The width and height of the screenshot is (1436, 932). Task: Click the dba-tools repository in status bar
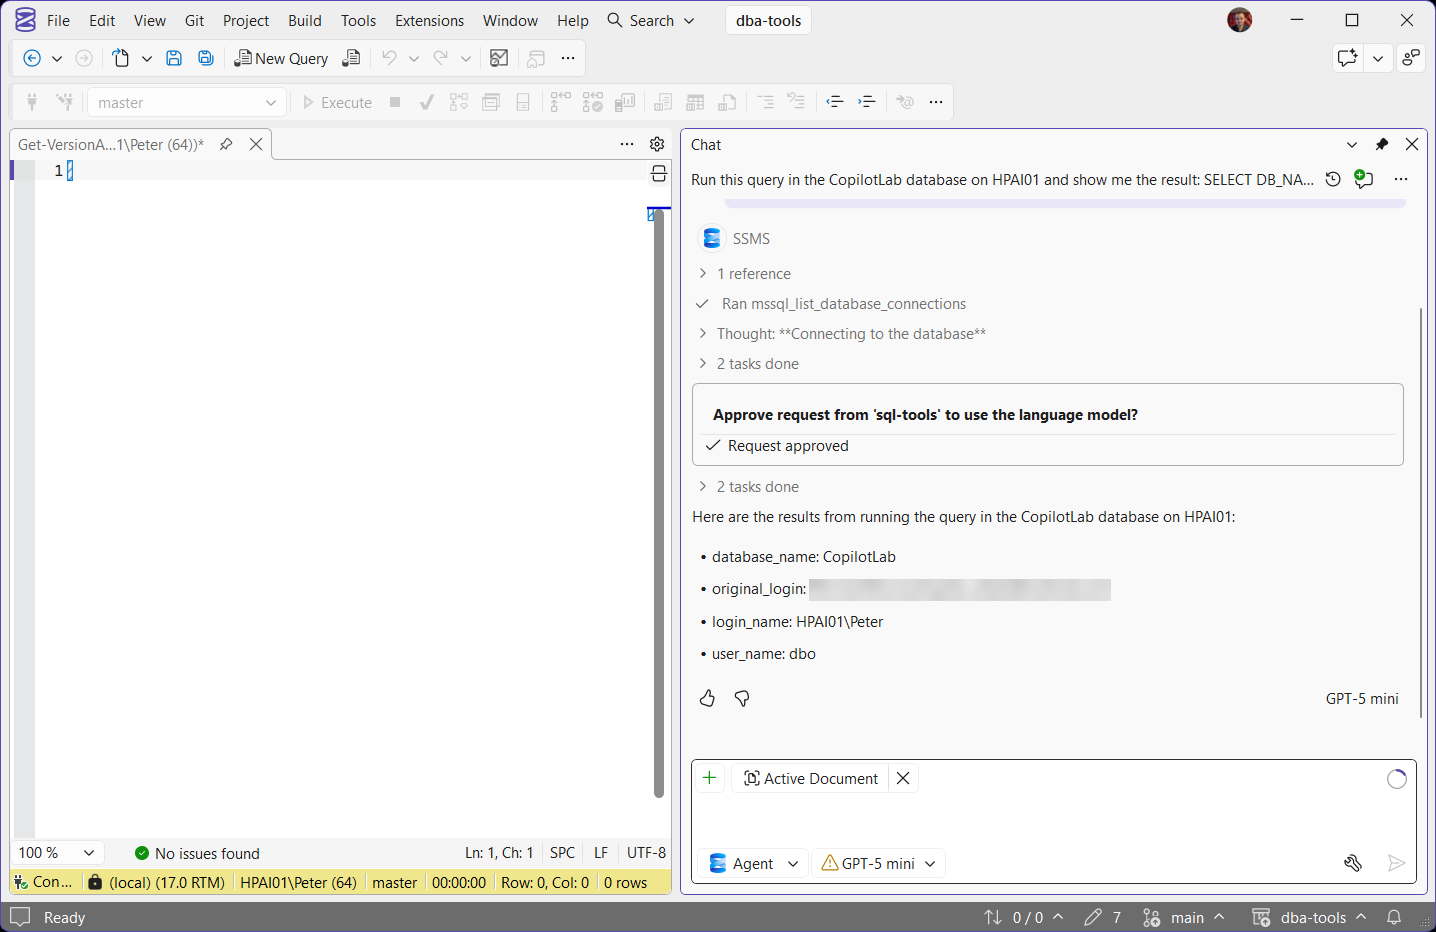pos(1310,917)
